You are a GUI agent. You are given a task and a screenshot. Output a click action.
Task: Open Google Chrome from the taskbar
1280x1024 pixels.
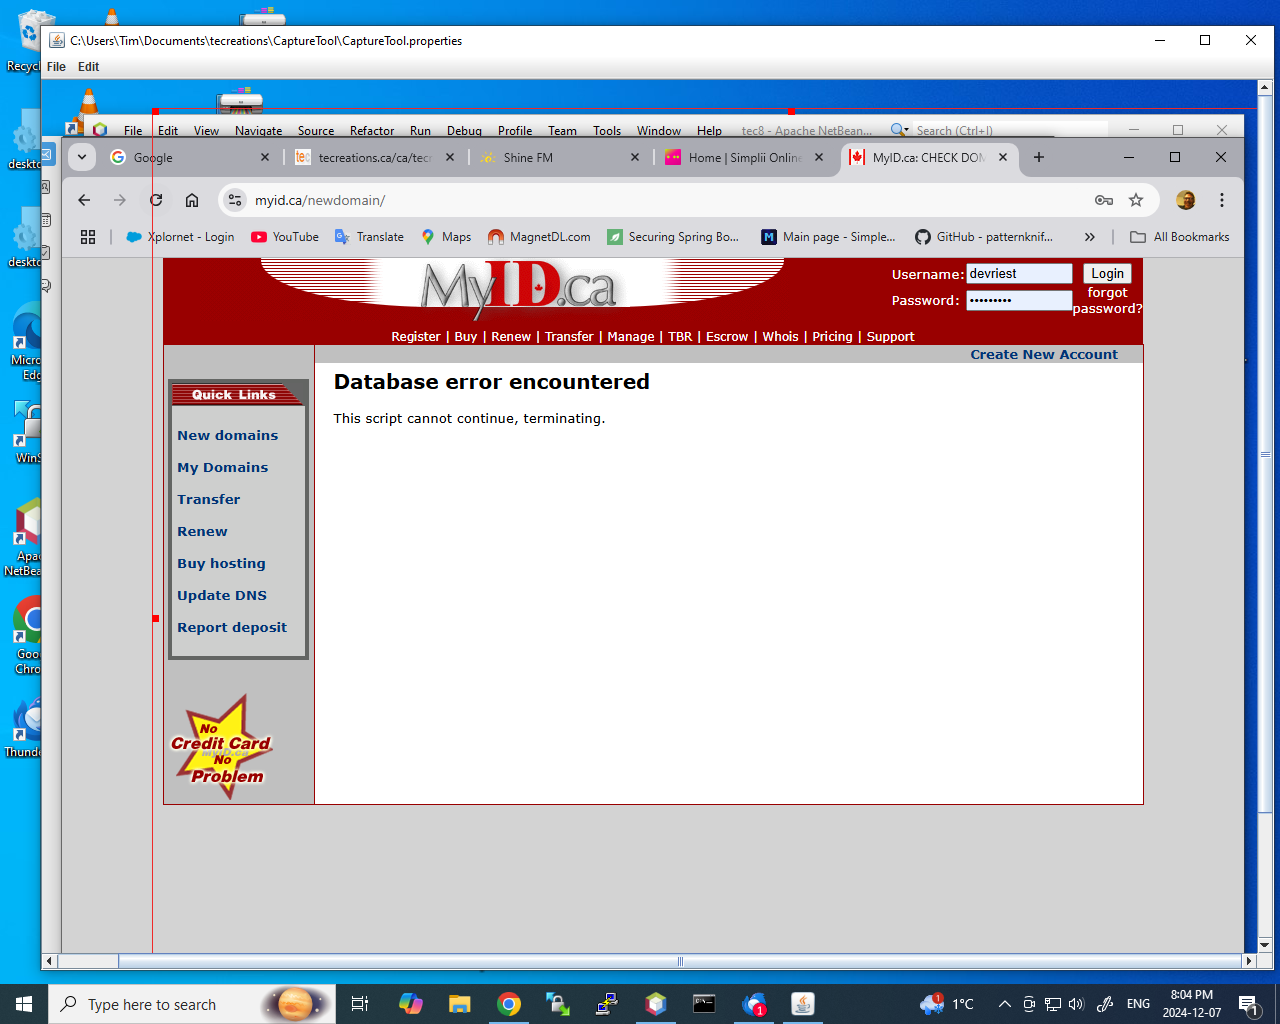pyautogui.click(x=509, y=1004)
